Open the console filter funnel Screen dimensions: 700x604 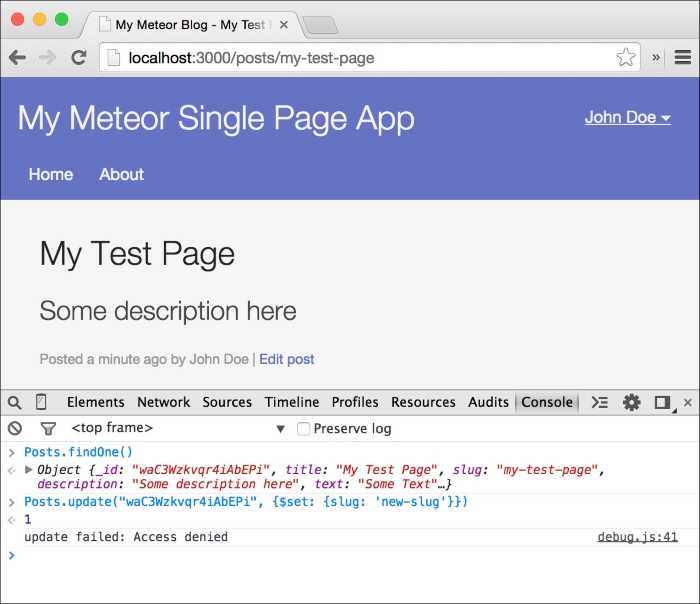tap(48, 429)
